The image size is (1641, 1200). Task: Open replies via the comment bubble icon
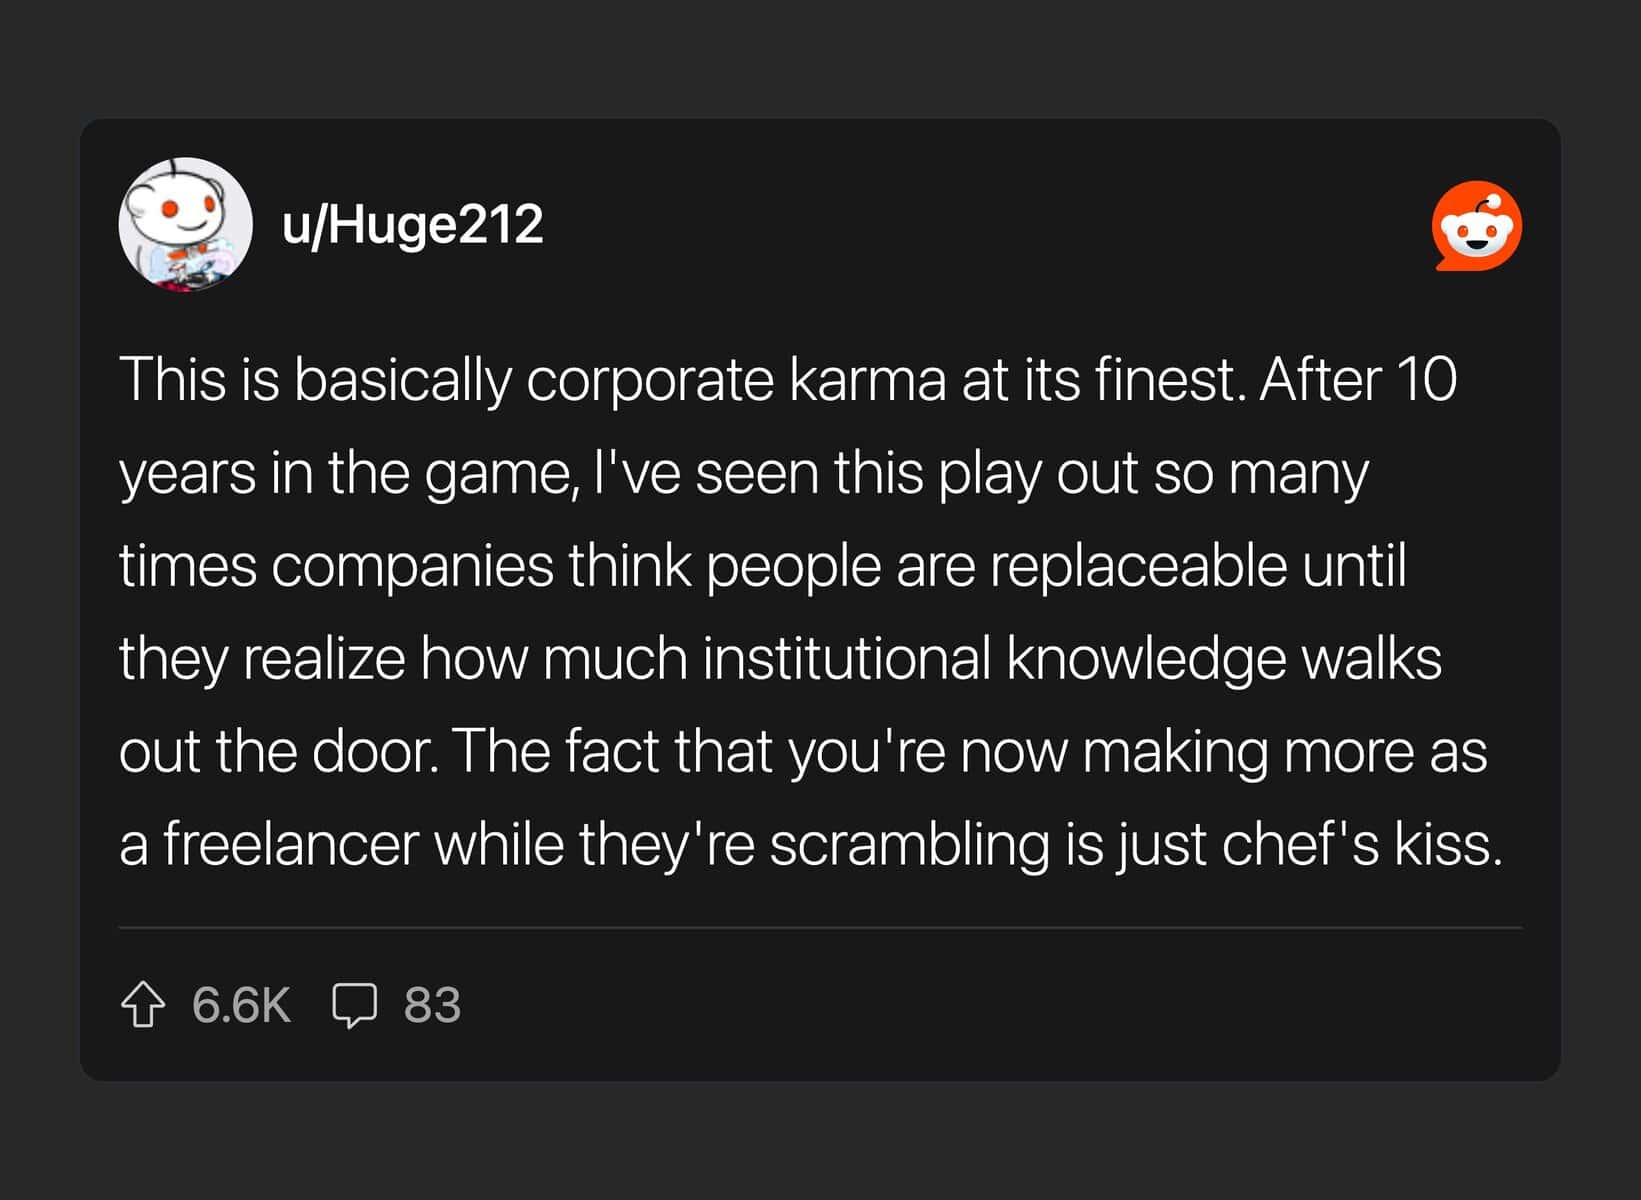(x=354, y=1005)
